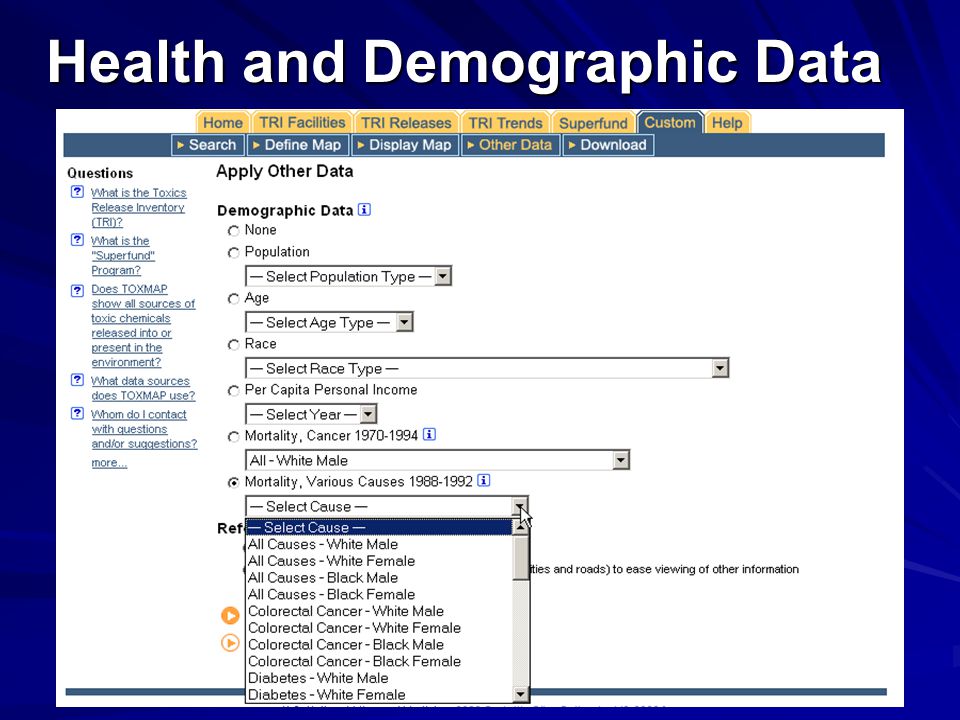
Task: Open the Select Age Type dropdown
Action: point(329,323)
